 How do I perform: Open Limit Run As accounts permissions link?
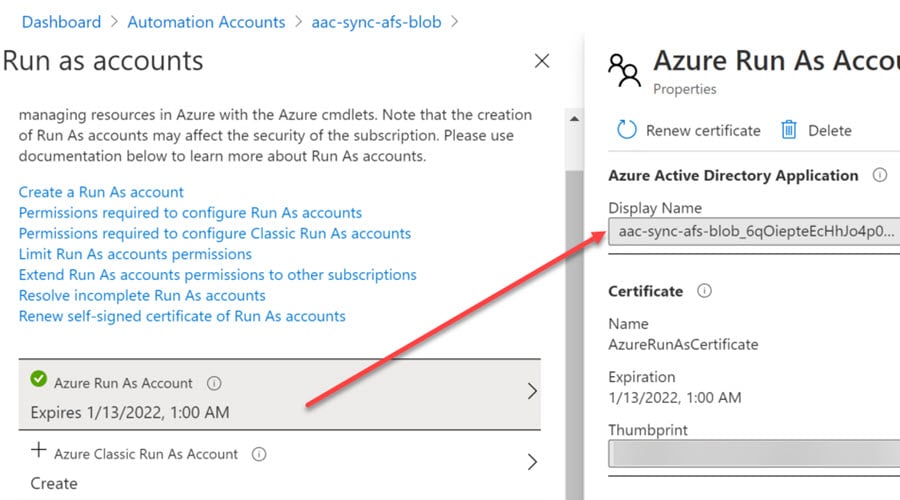135,254
